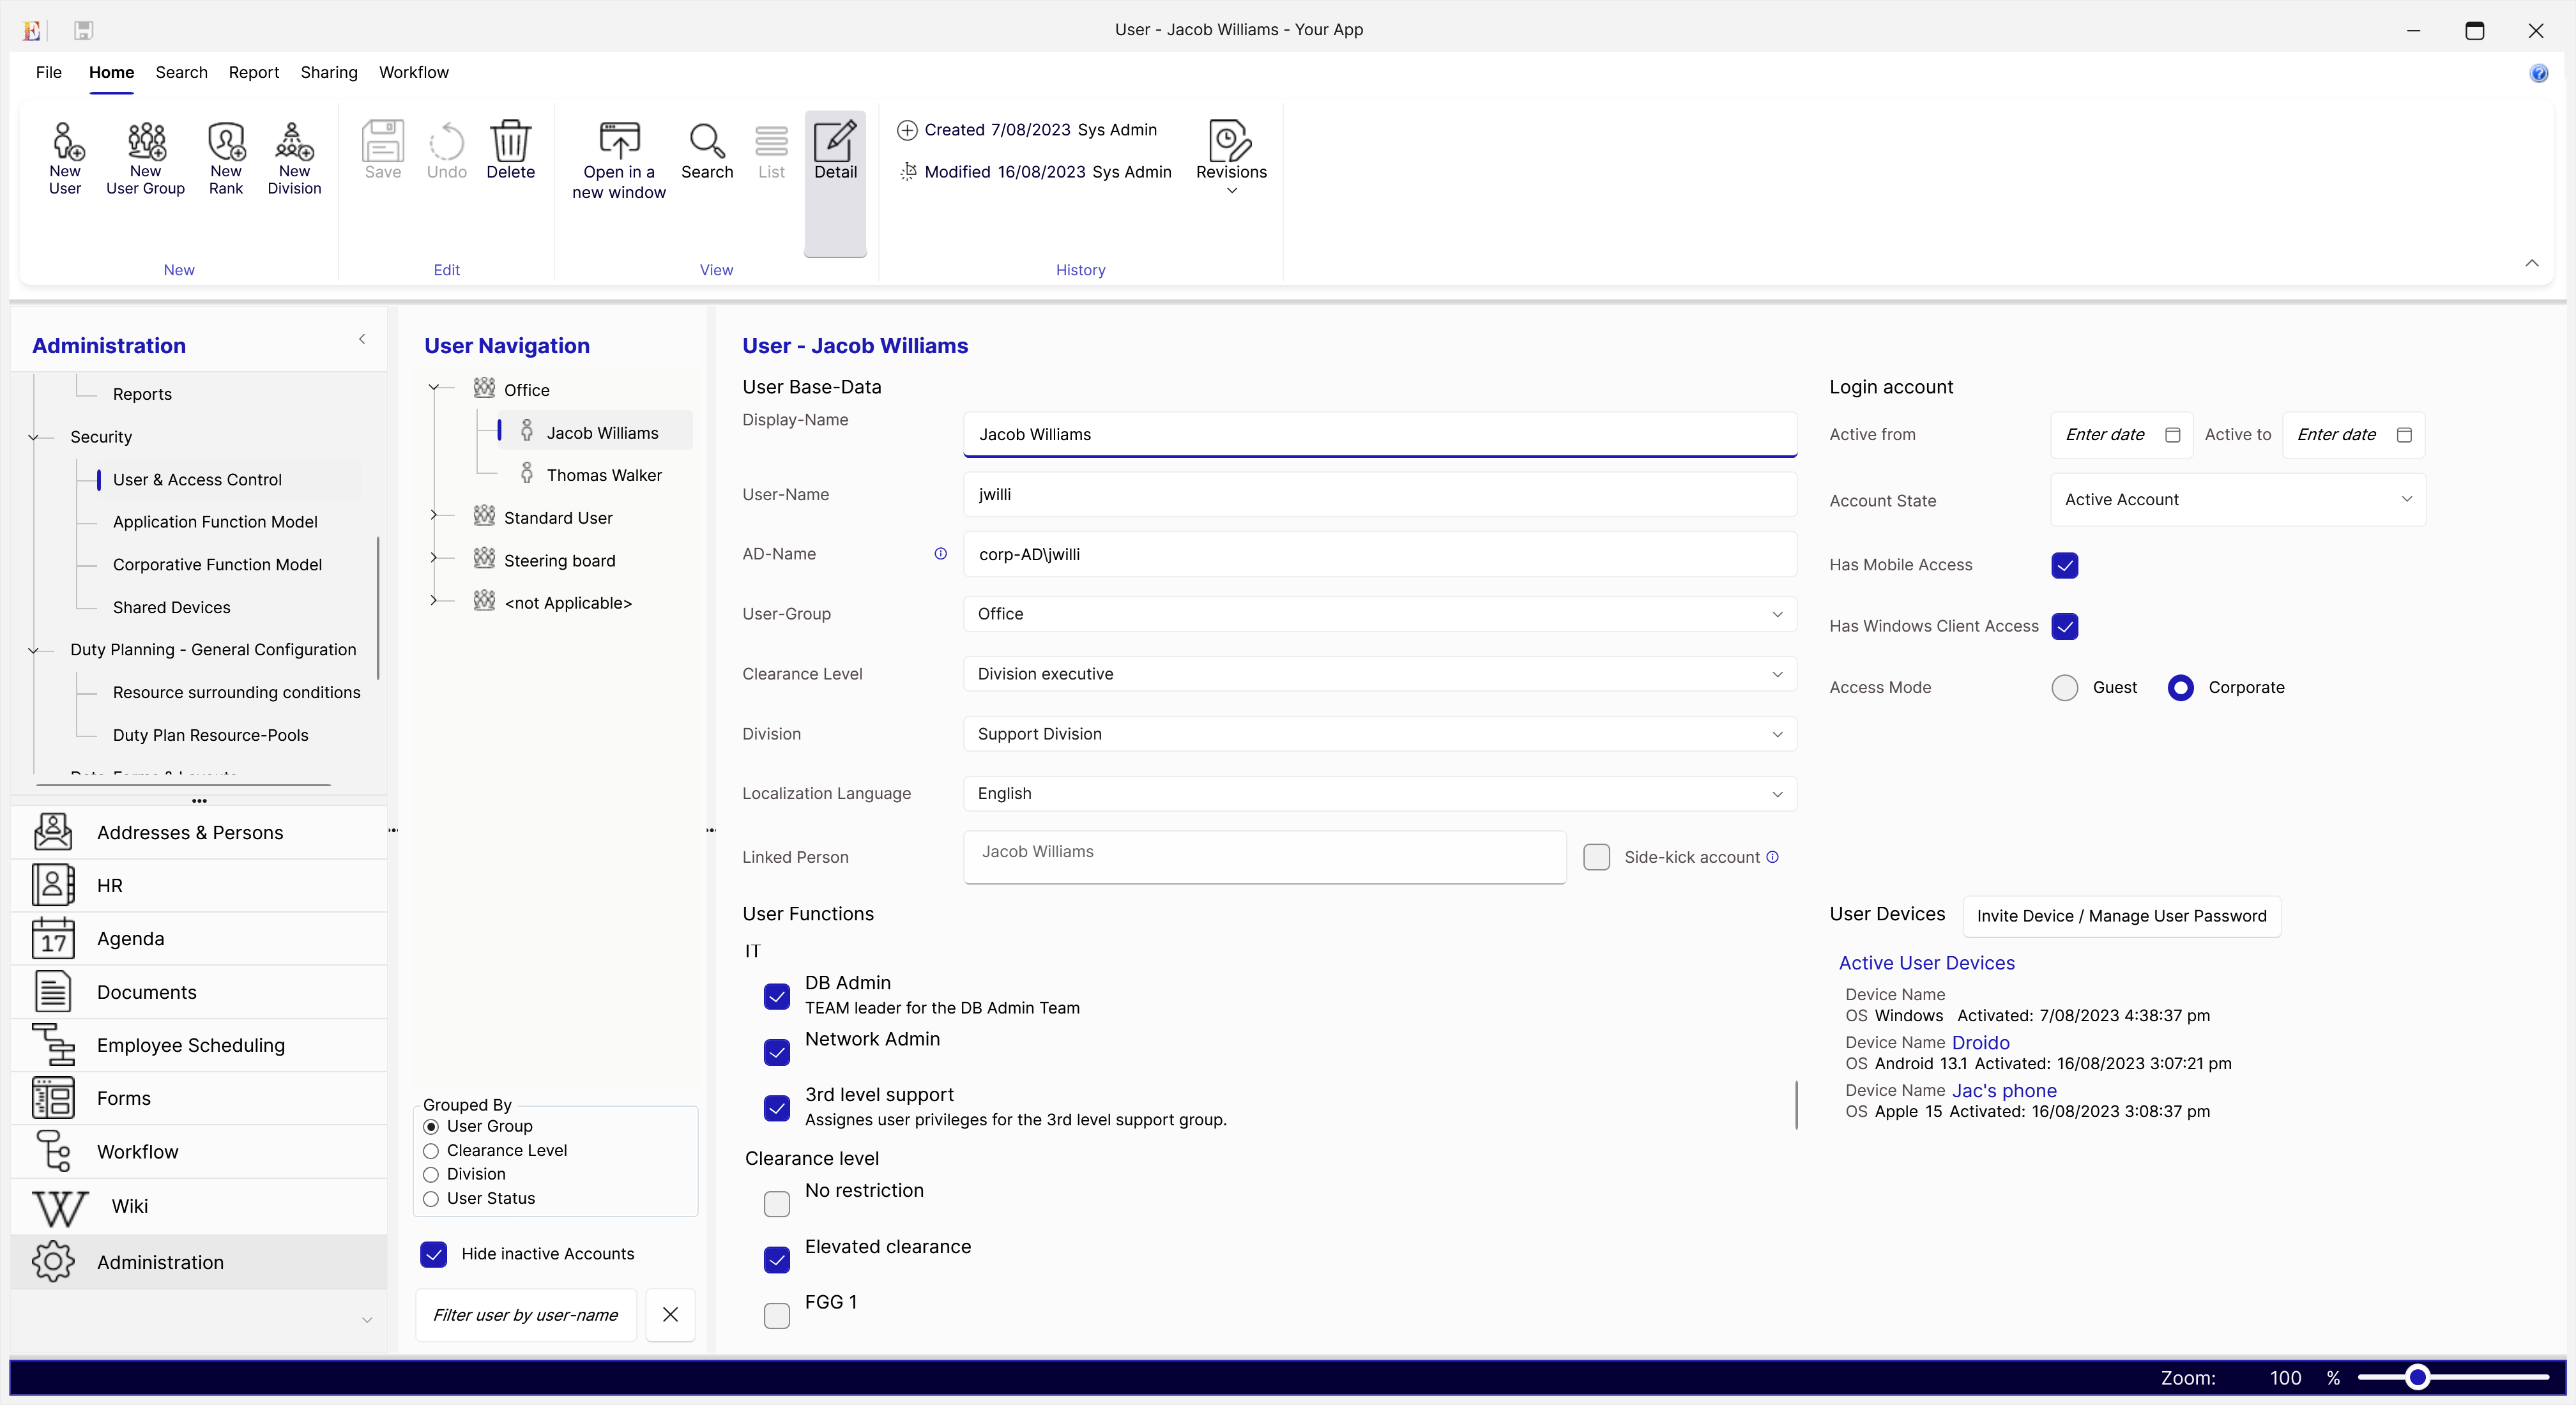
Task: Collapse the ribbon with the chevron
Action: tap(2531, 263)
